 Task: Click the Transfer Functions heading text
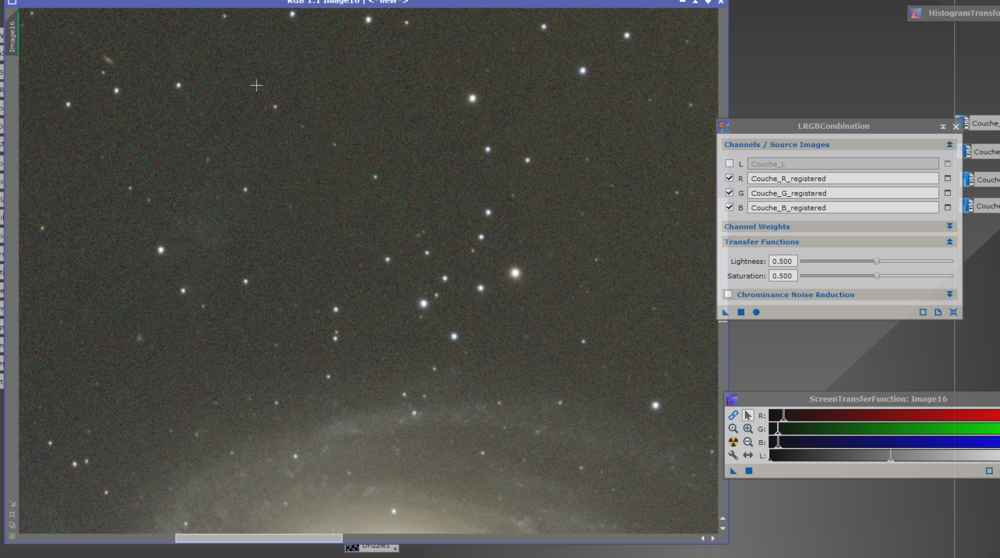click(761, 242)
